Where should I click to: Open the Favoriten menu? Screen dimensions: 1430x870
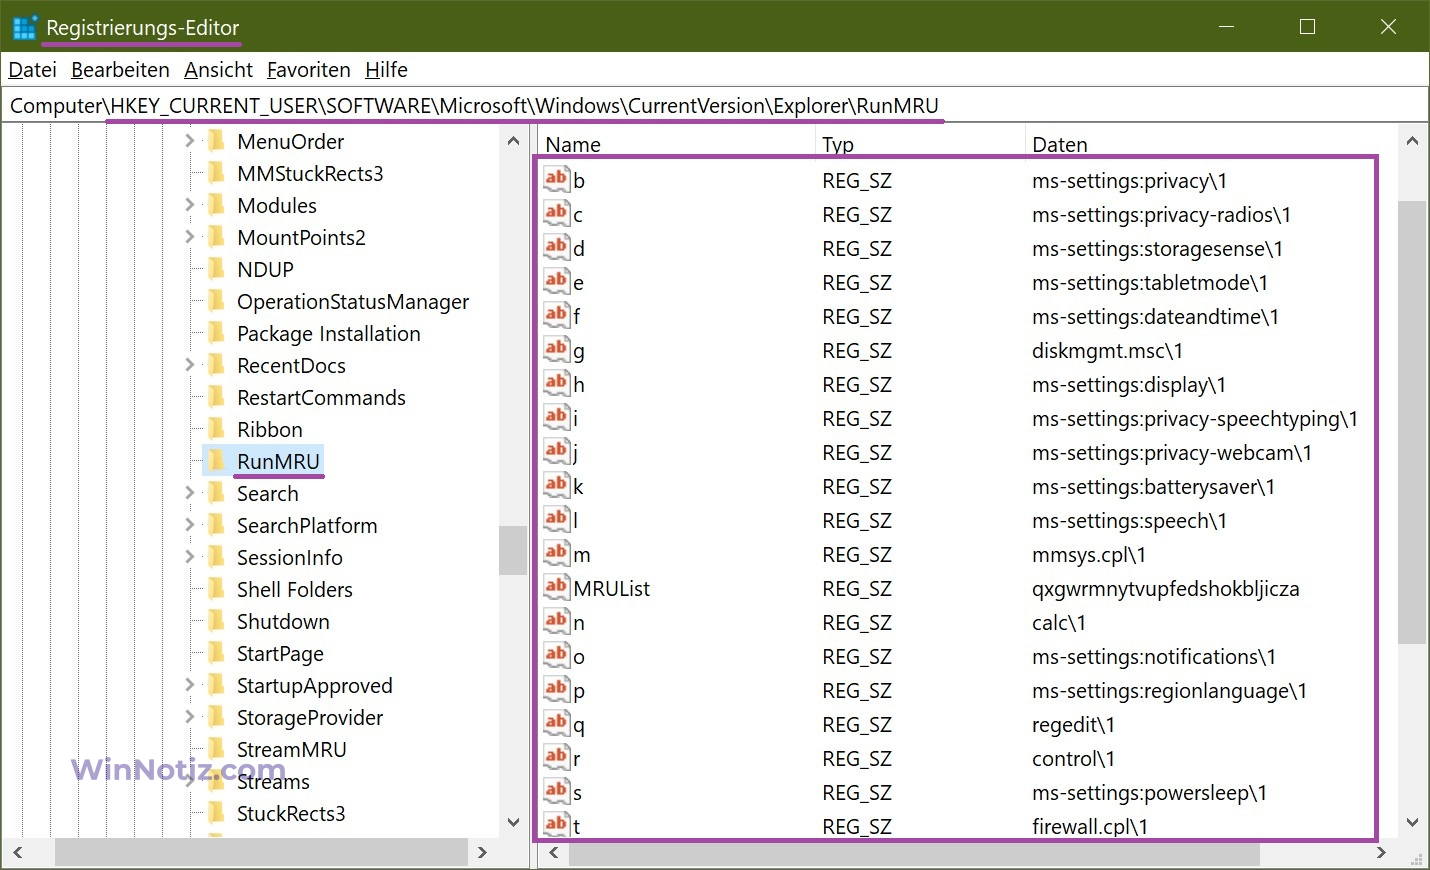point(308,69)
